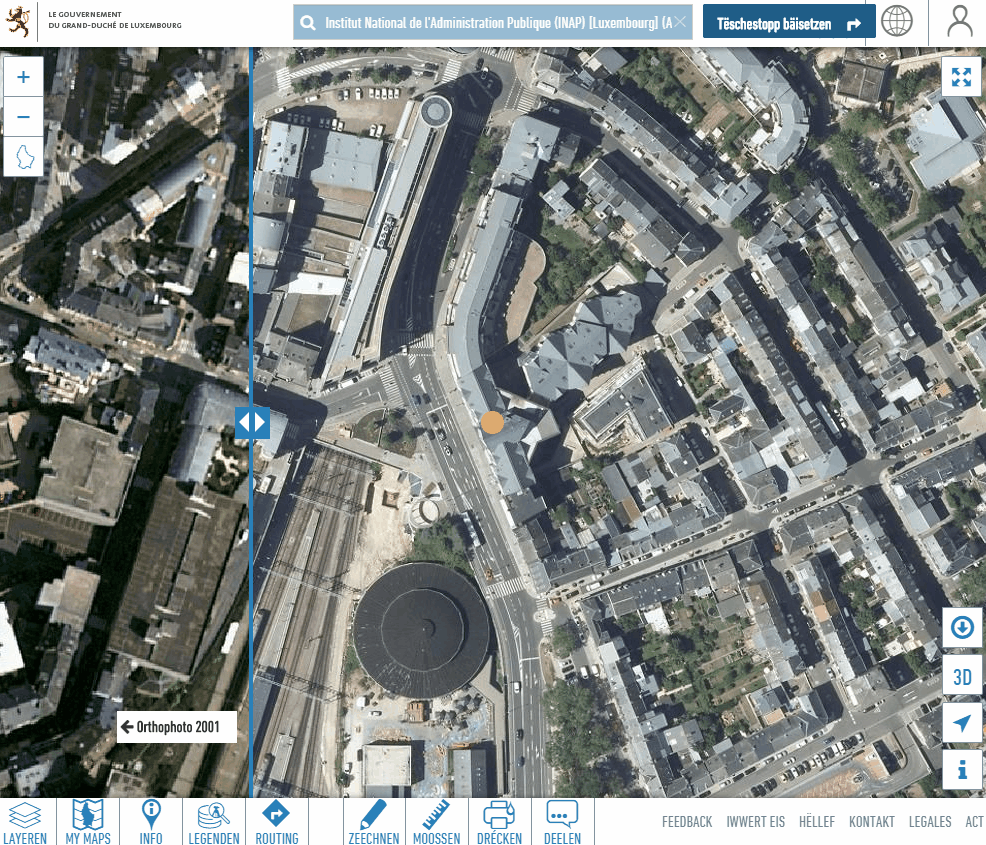986x845 pixels.
Task: Click the download circle arrow icon
Action: click(962, 628)
